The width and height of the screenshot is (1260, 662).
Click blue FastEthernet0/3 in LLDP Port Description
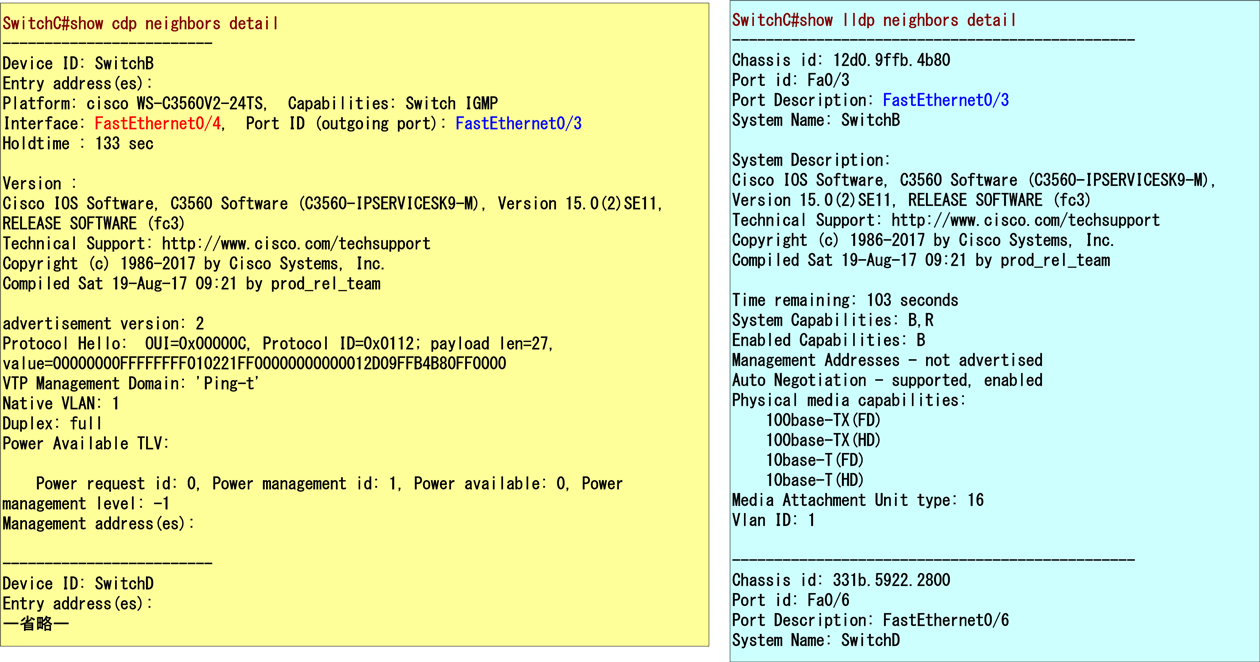[x=945, y=100]
